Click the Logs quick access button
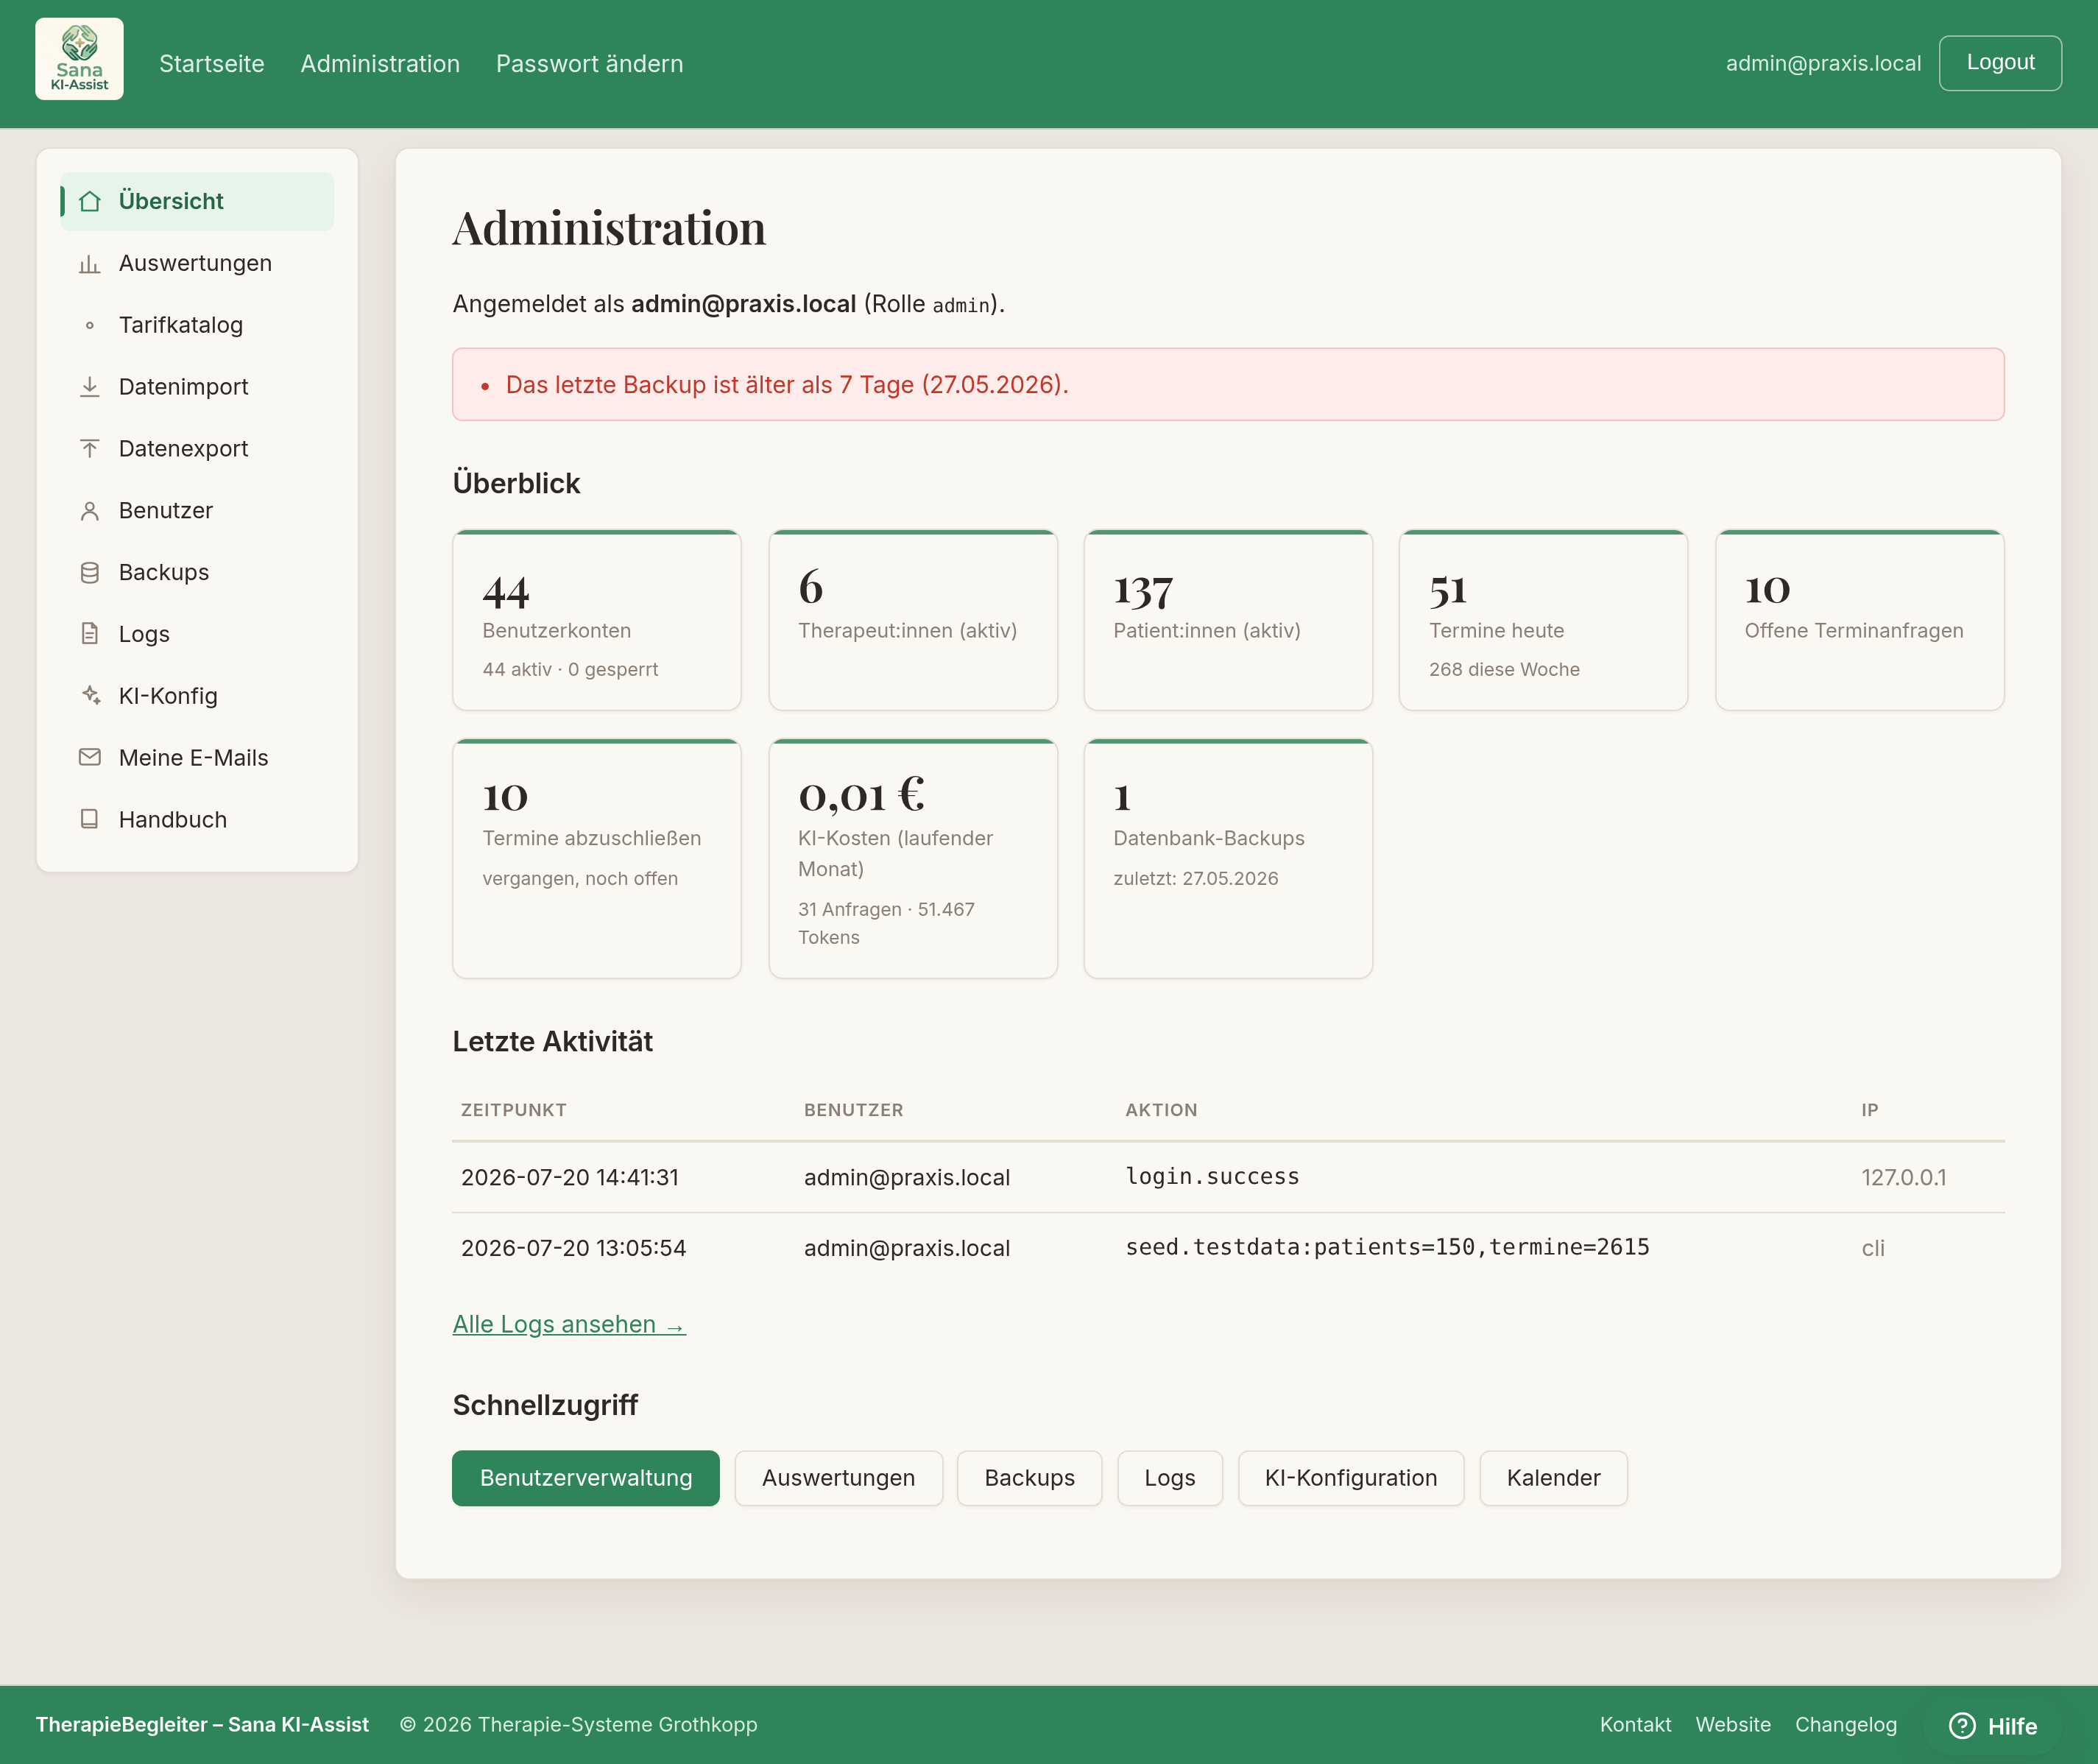The width and height of the screenshot is (2098, 1764). [x=1170, y=1478]
